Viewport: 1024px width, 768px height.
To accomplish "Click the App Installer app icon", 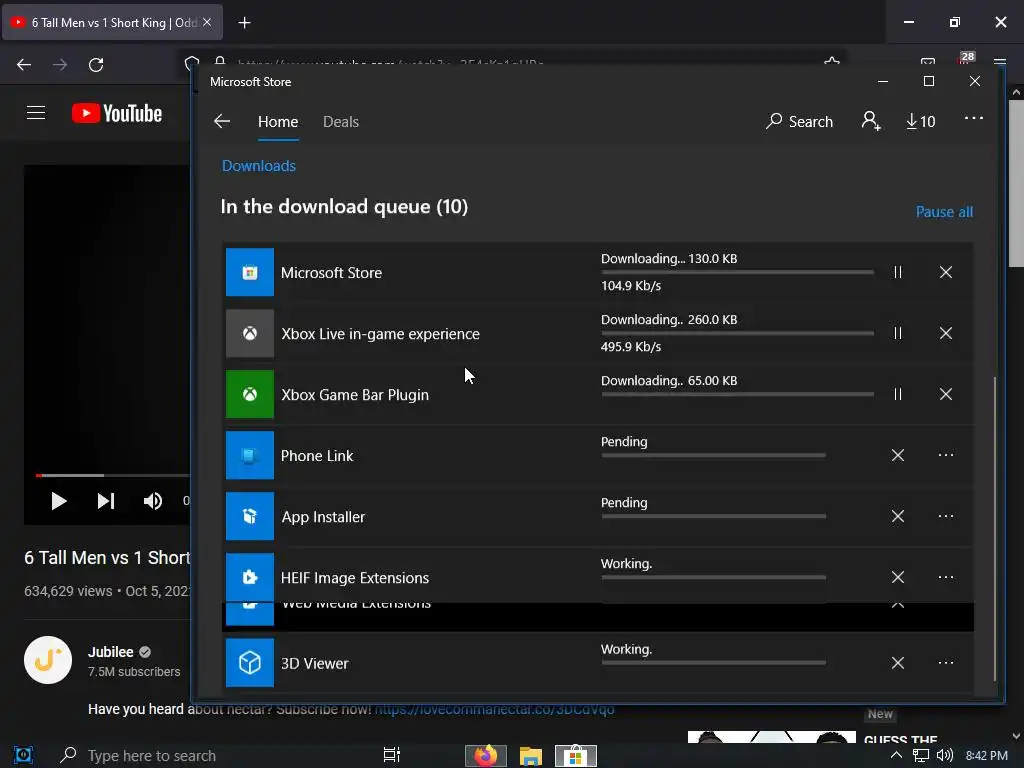I will [249, 516].
